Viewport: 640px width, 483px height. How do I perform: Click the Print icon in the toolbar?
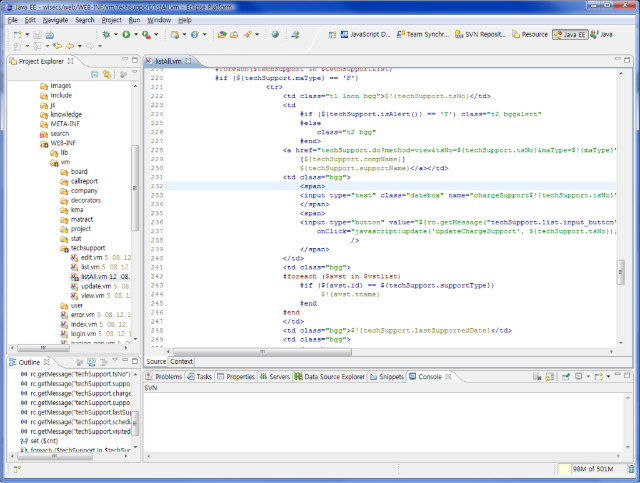49,35
